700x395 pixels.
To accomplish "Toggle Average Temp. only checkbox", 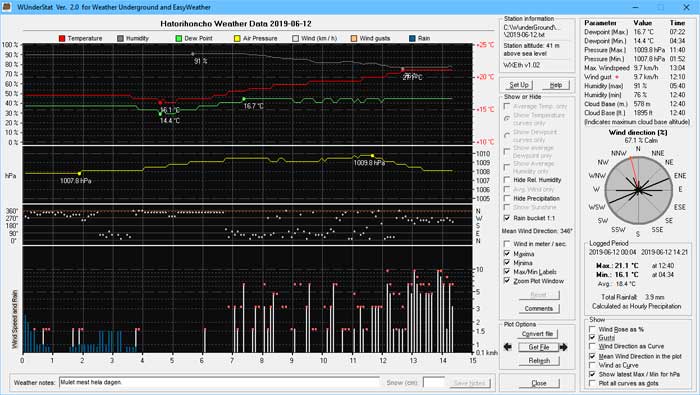I will tap(507, 106).
